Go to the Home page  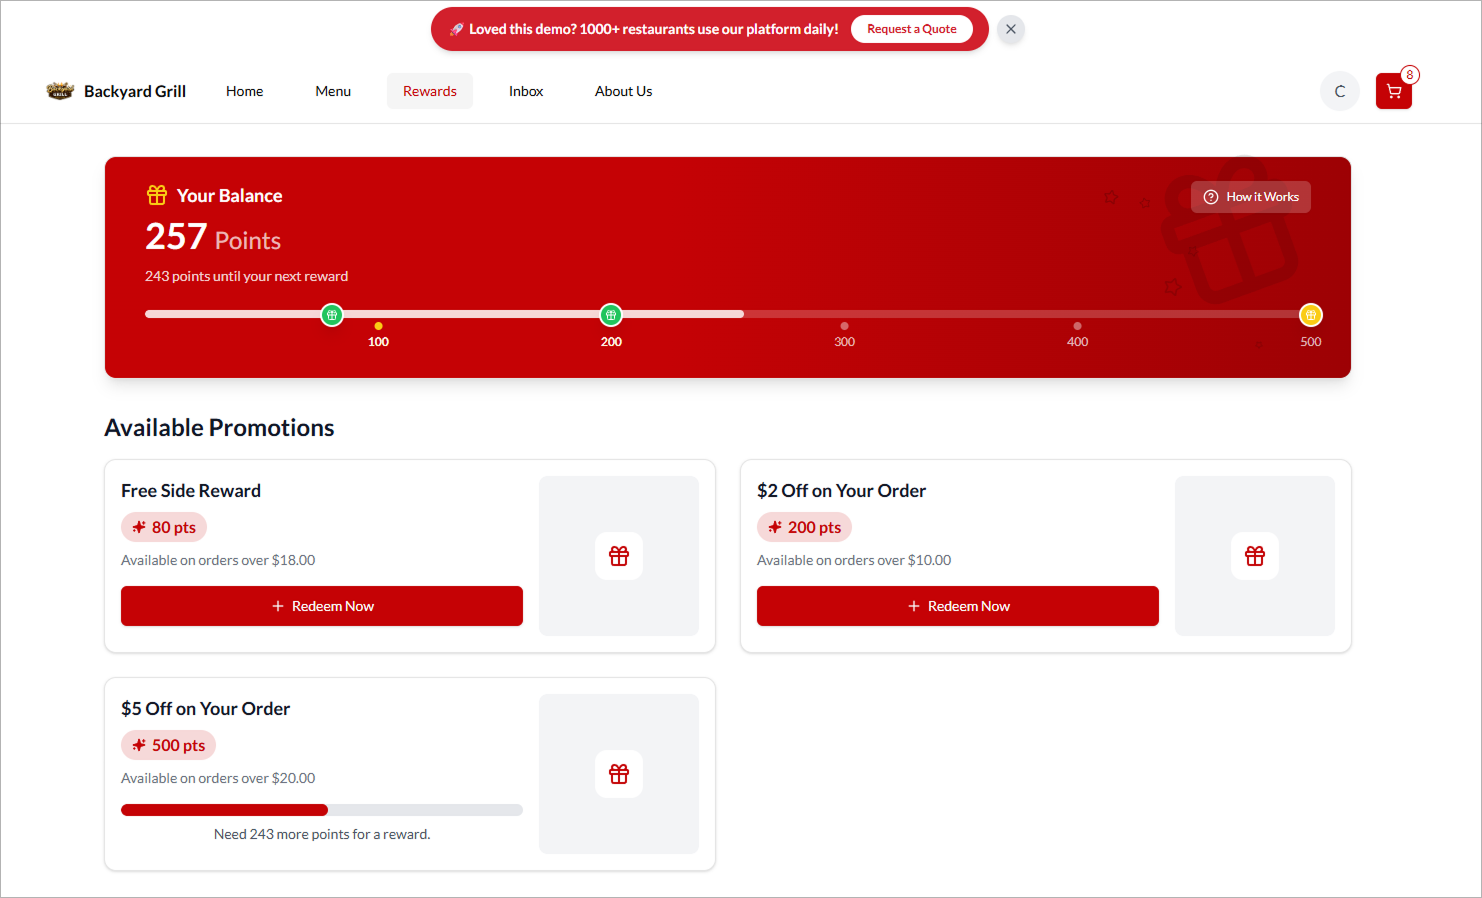(244, 91)
